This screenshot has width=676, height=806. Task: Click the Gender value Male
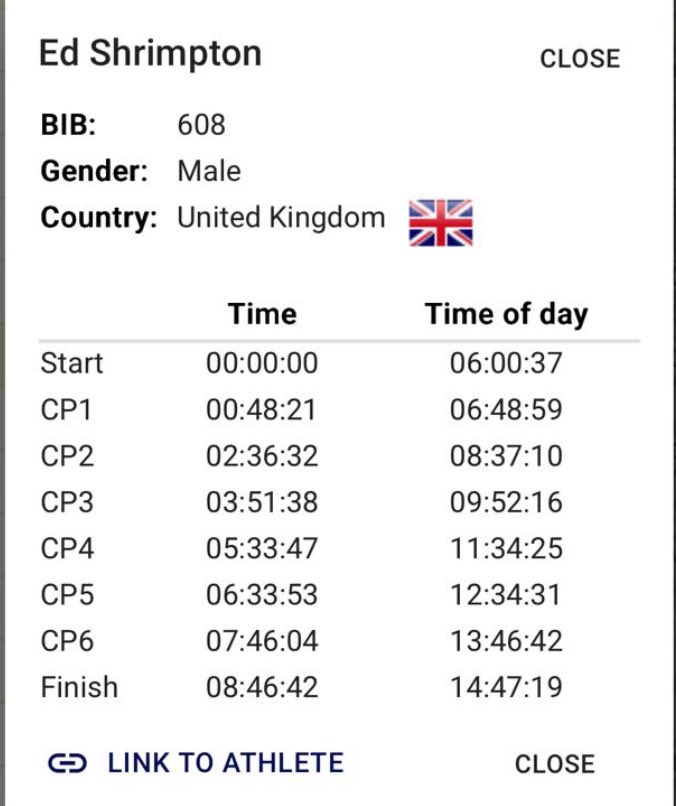coord(209,171)
